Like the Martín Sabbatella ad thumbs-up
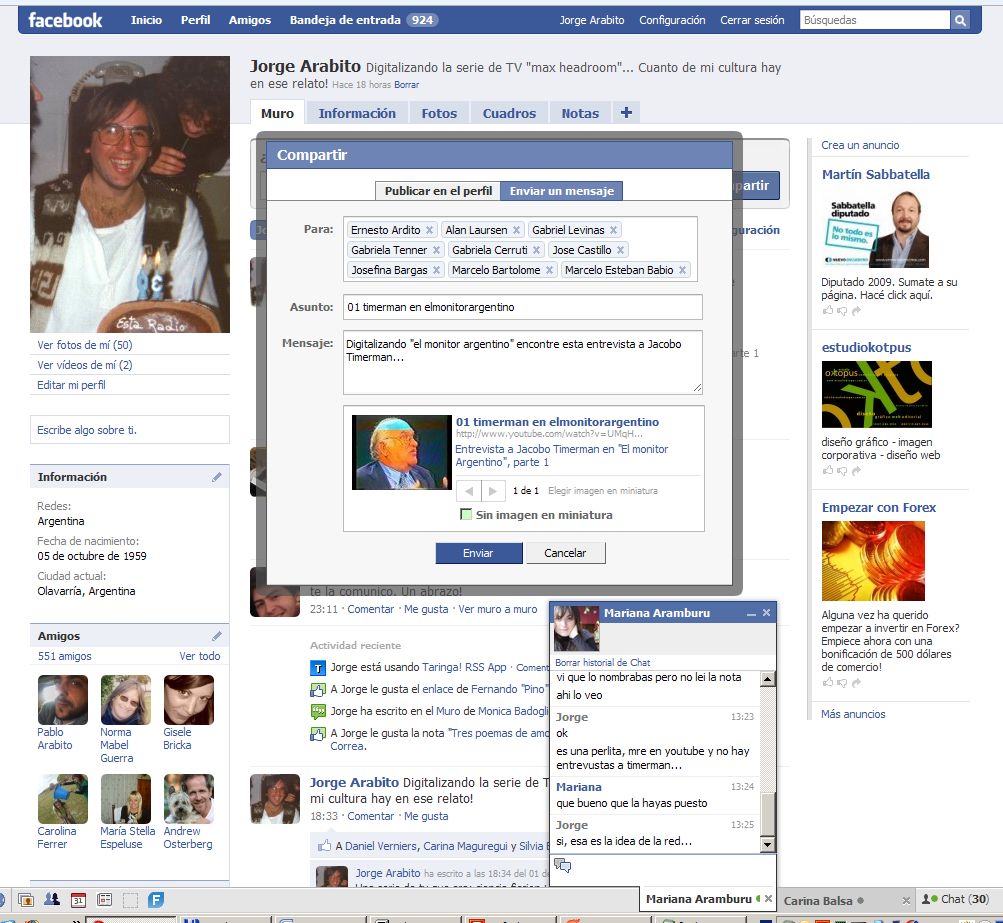Viewport: 1003px width, 923px height. click(828, 311)
